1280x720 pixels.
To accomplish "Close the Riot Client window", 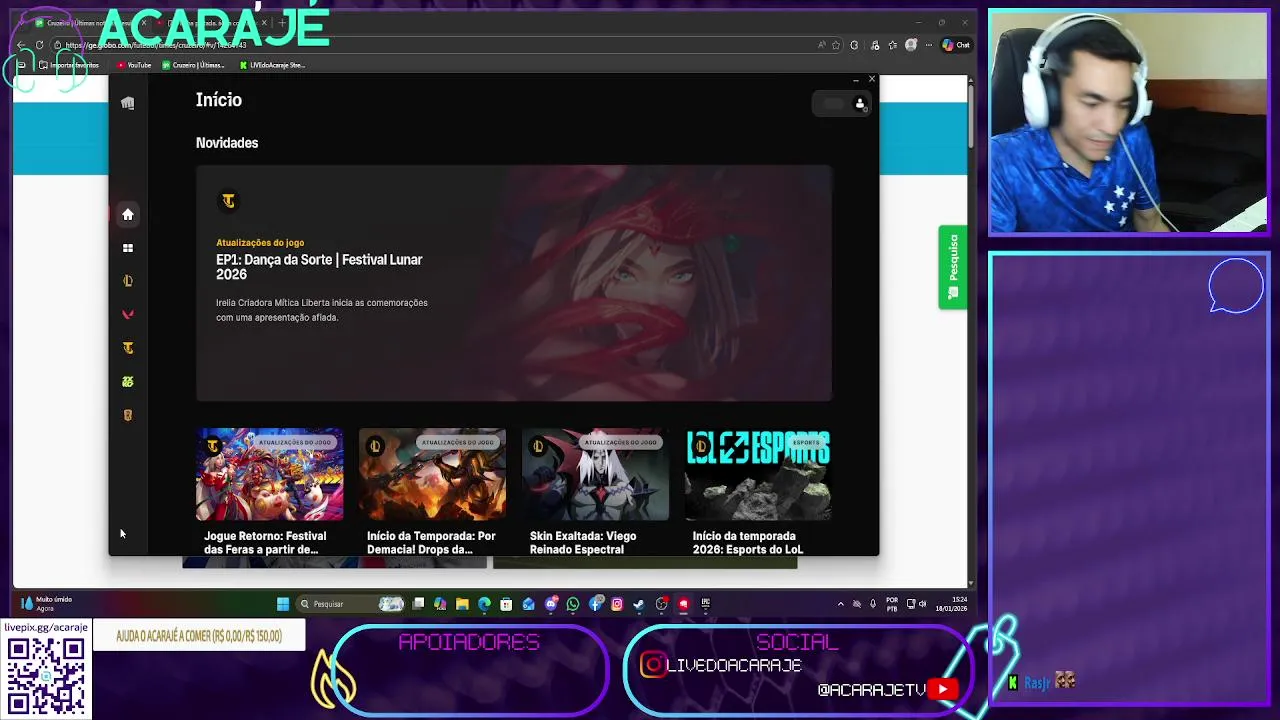I will click(872, 79).
